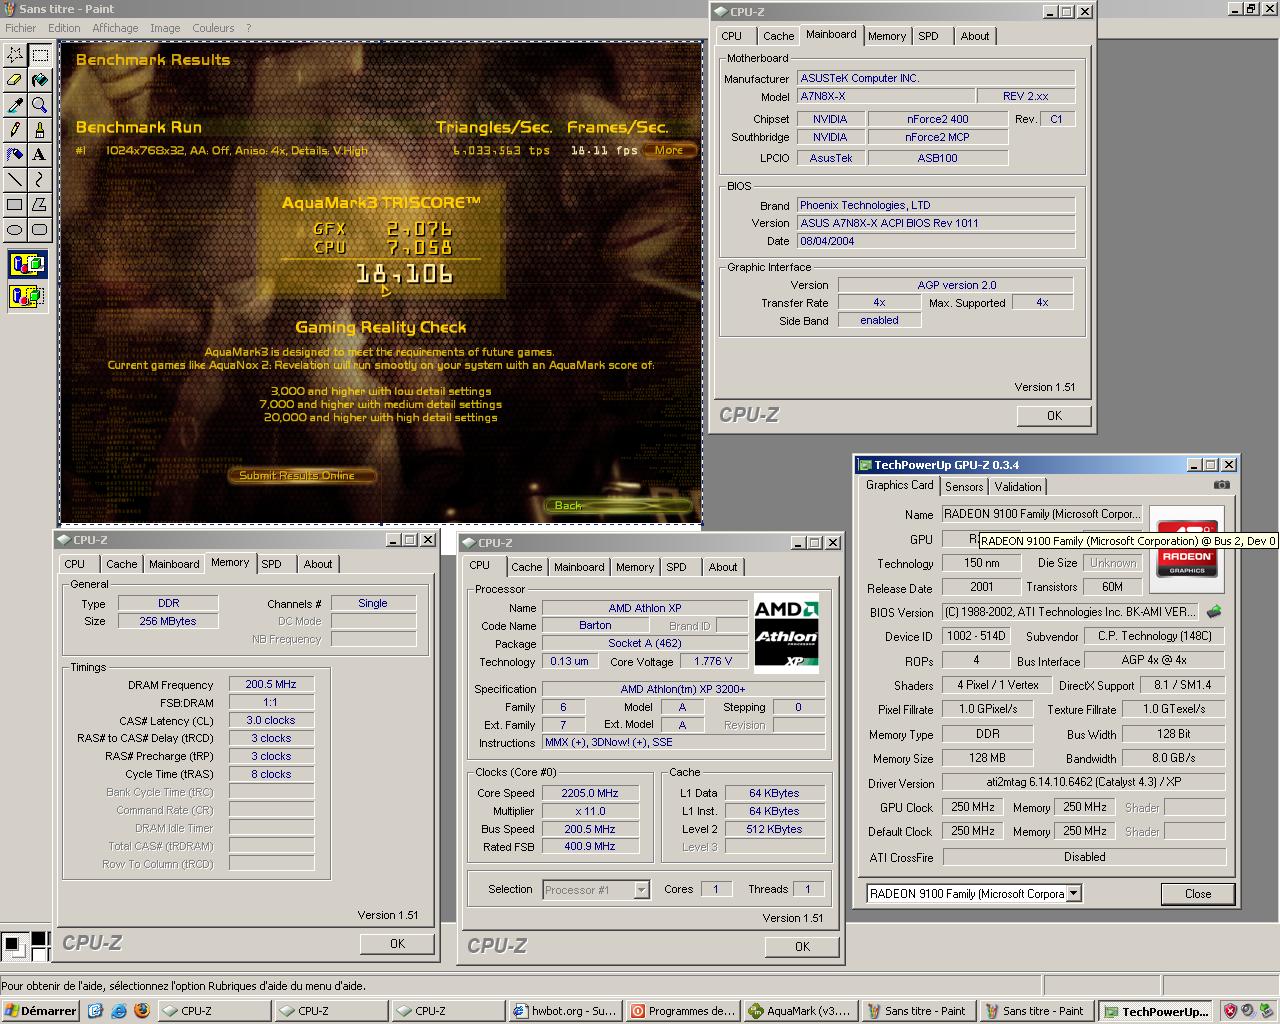Select the Airbrush spray tool

click(15, 155)
